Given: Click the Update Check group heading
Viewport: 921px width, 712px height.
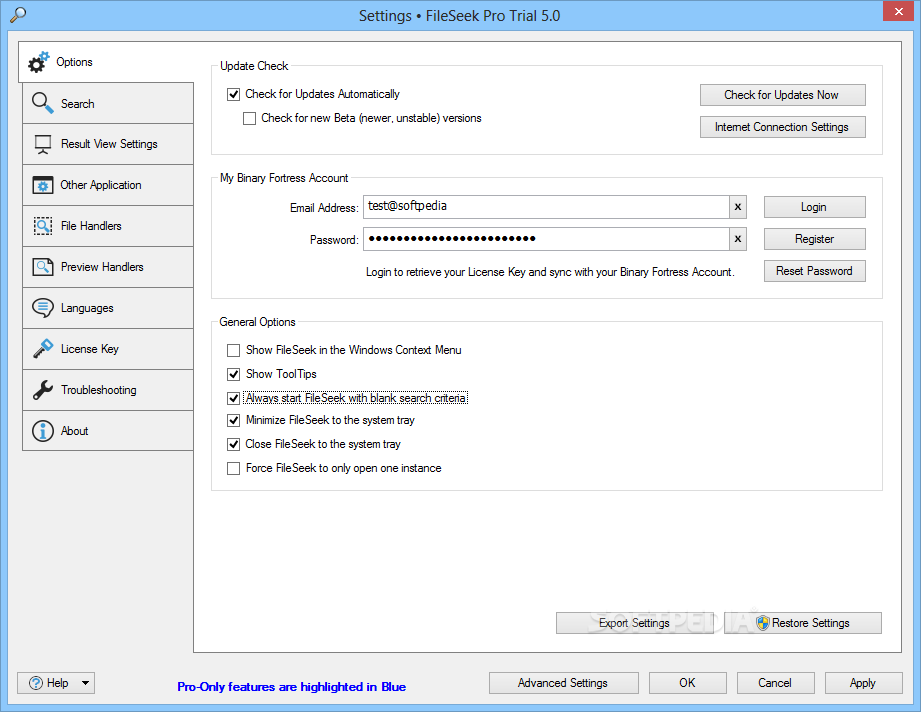Looking at the screenshot, I should [x=254, y=66].
